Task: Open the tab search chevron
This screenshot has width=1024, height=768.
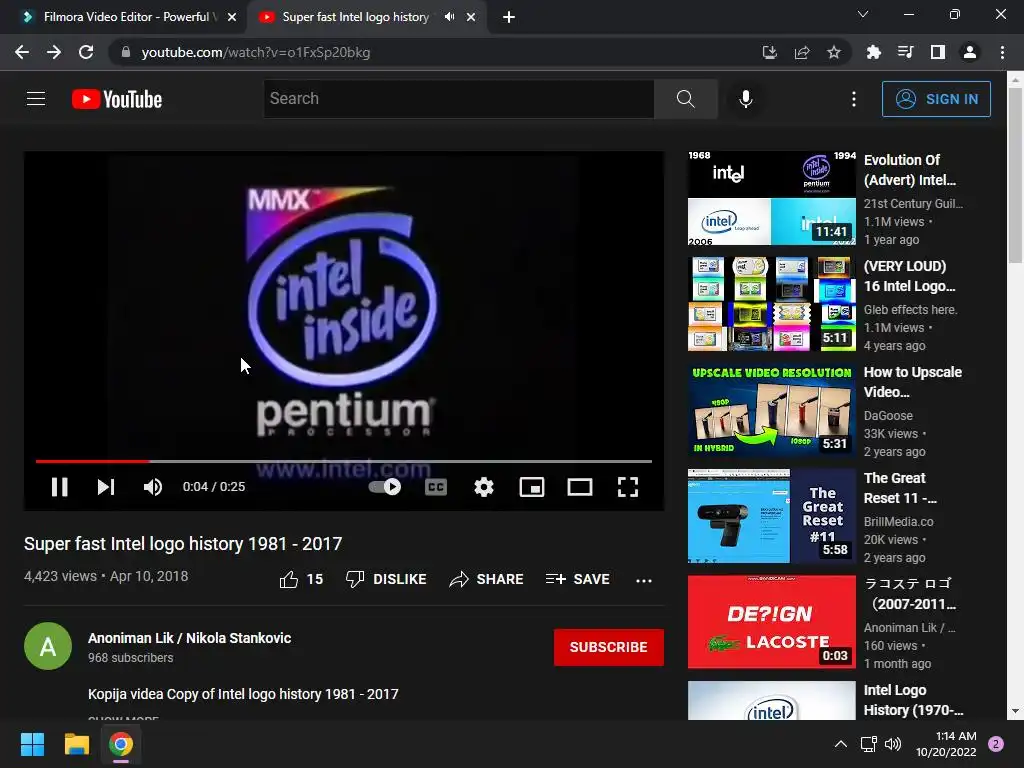Action: click(863, 14)
